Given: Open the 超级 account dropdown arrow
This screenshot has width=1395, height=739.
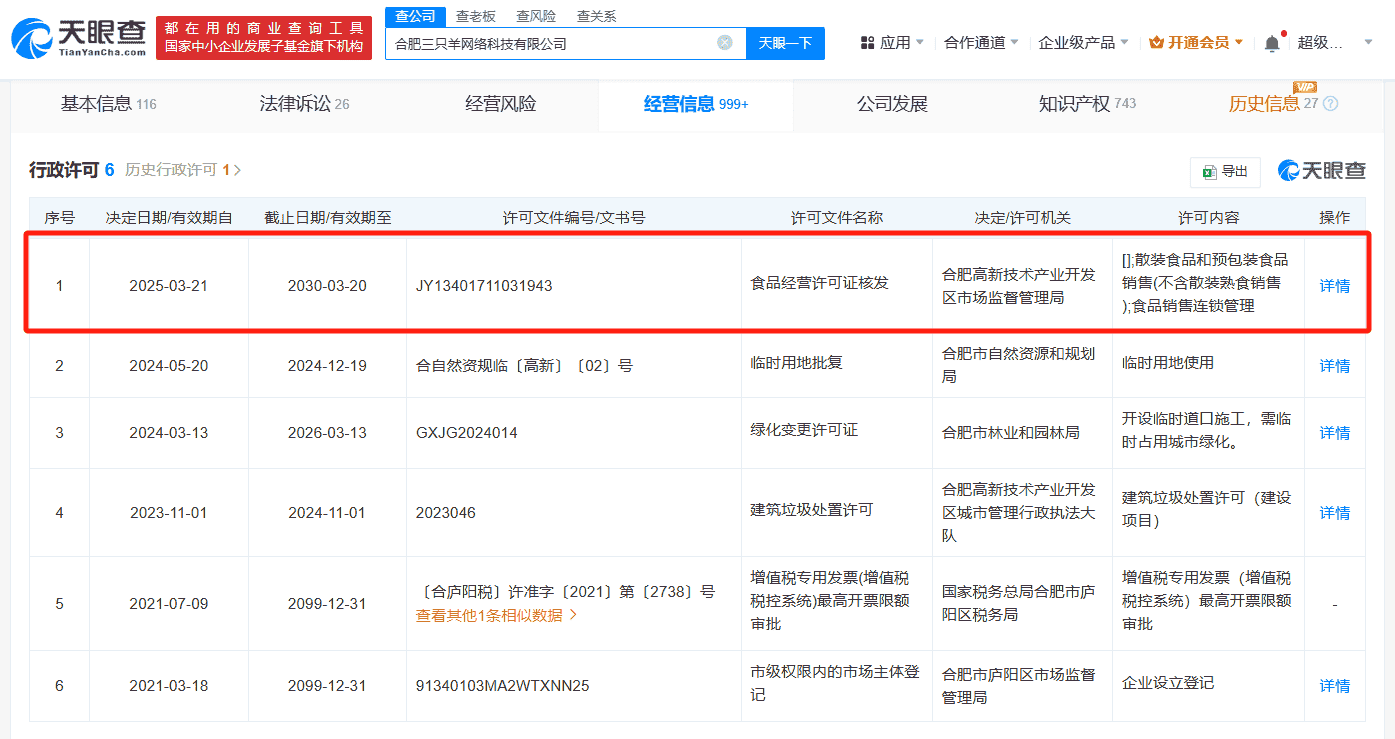Looking at the screenshot, I should (x=1367, y=41).
